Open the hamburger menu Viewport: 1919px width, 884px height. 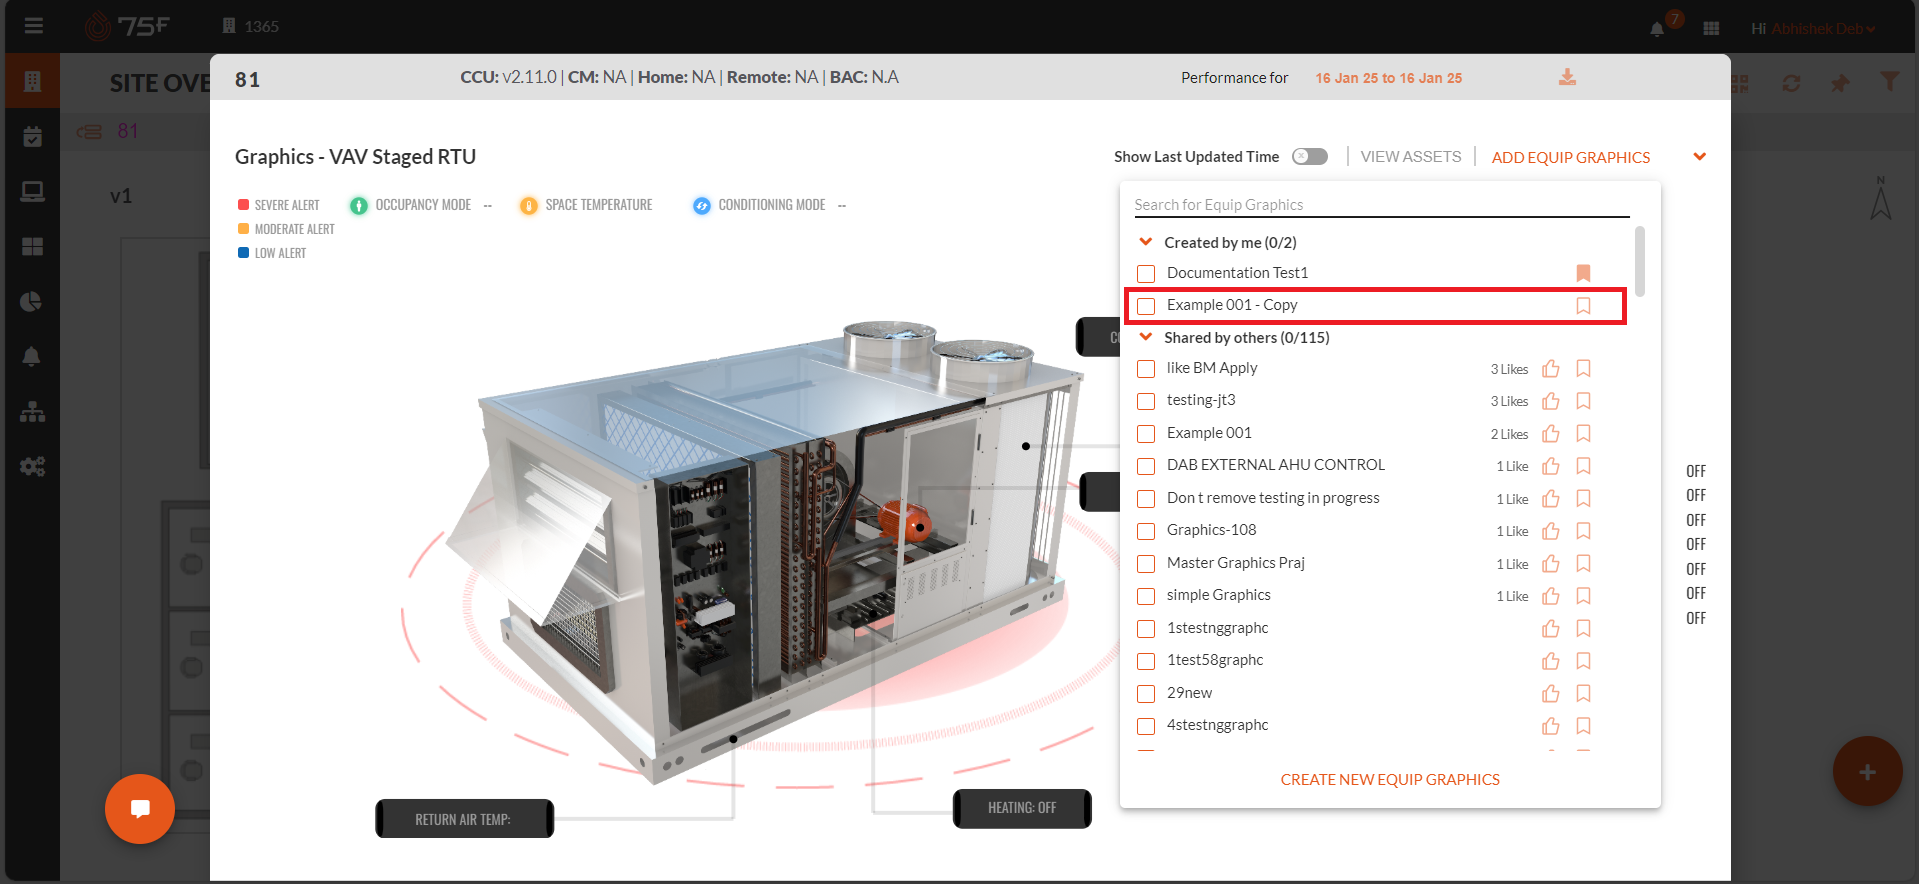33,26
